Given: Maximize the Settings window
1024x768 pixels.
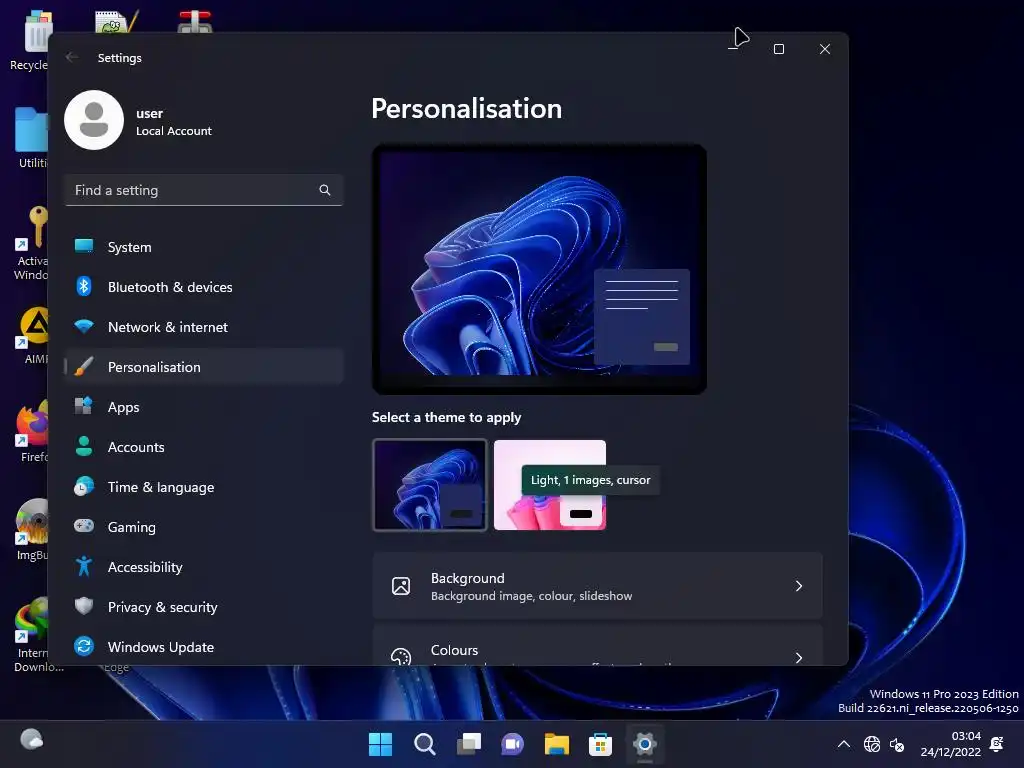Looking at the screenshot, I should click(x=778, y=49).
